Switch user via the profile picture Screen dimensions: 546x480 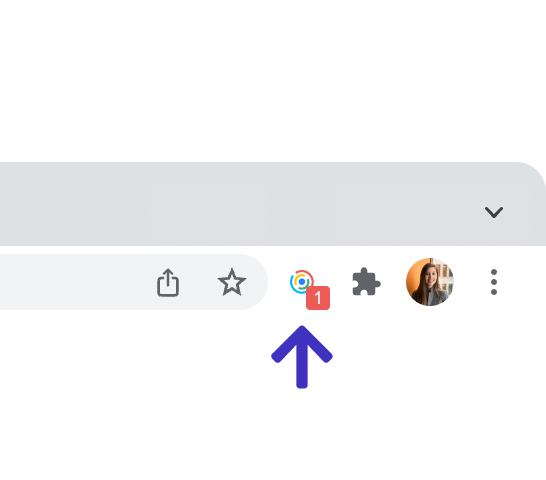[x=430, y=282]
